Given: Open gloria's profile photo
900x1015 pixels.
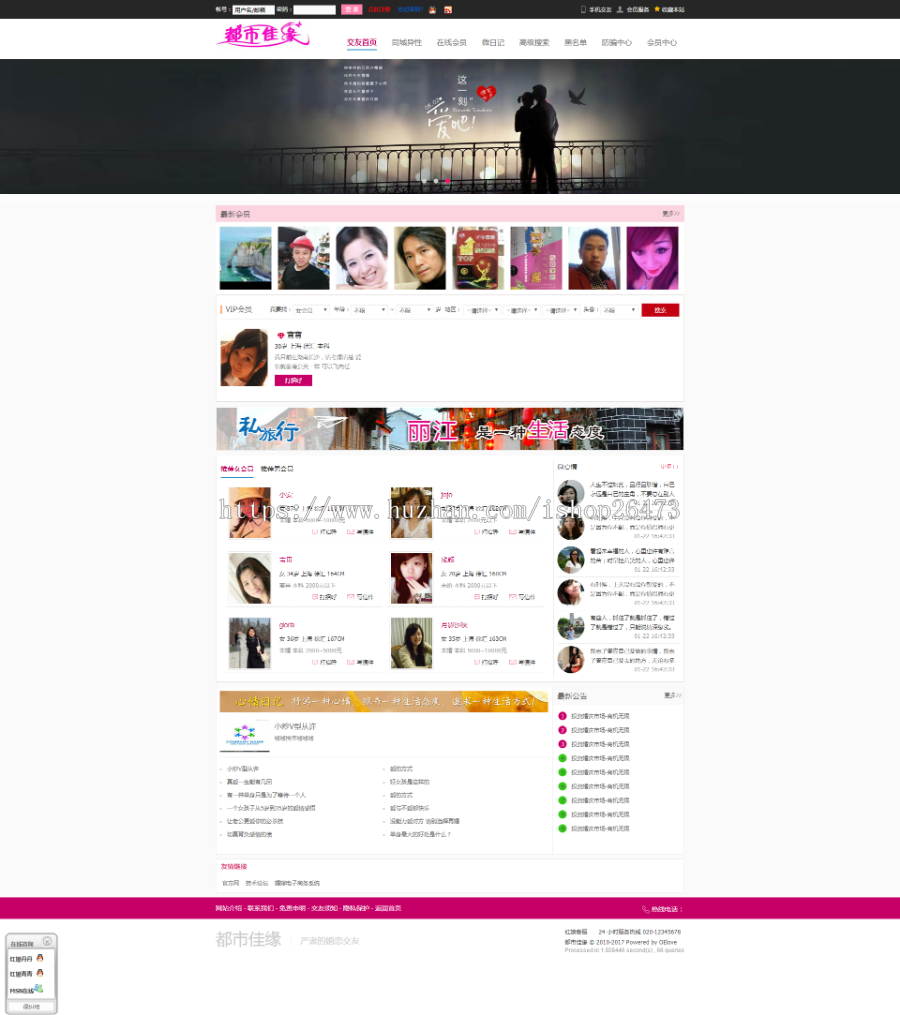Looking at the screenshot, I should click(249, 643).
